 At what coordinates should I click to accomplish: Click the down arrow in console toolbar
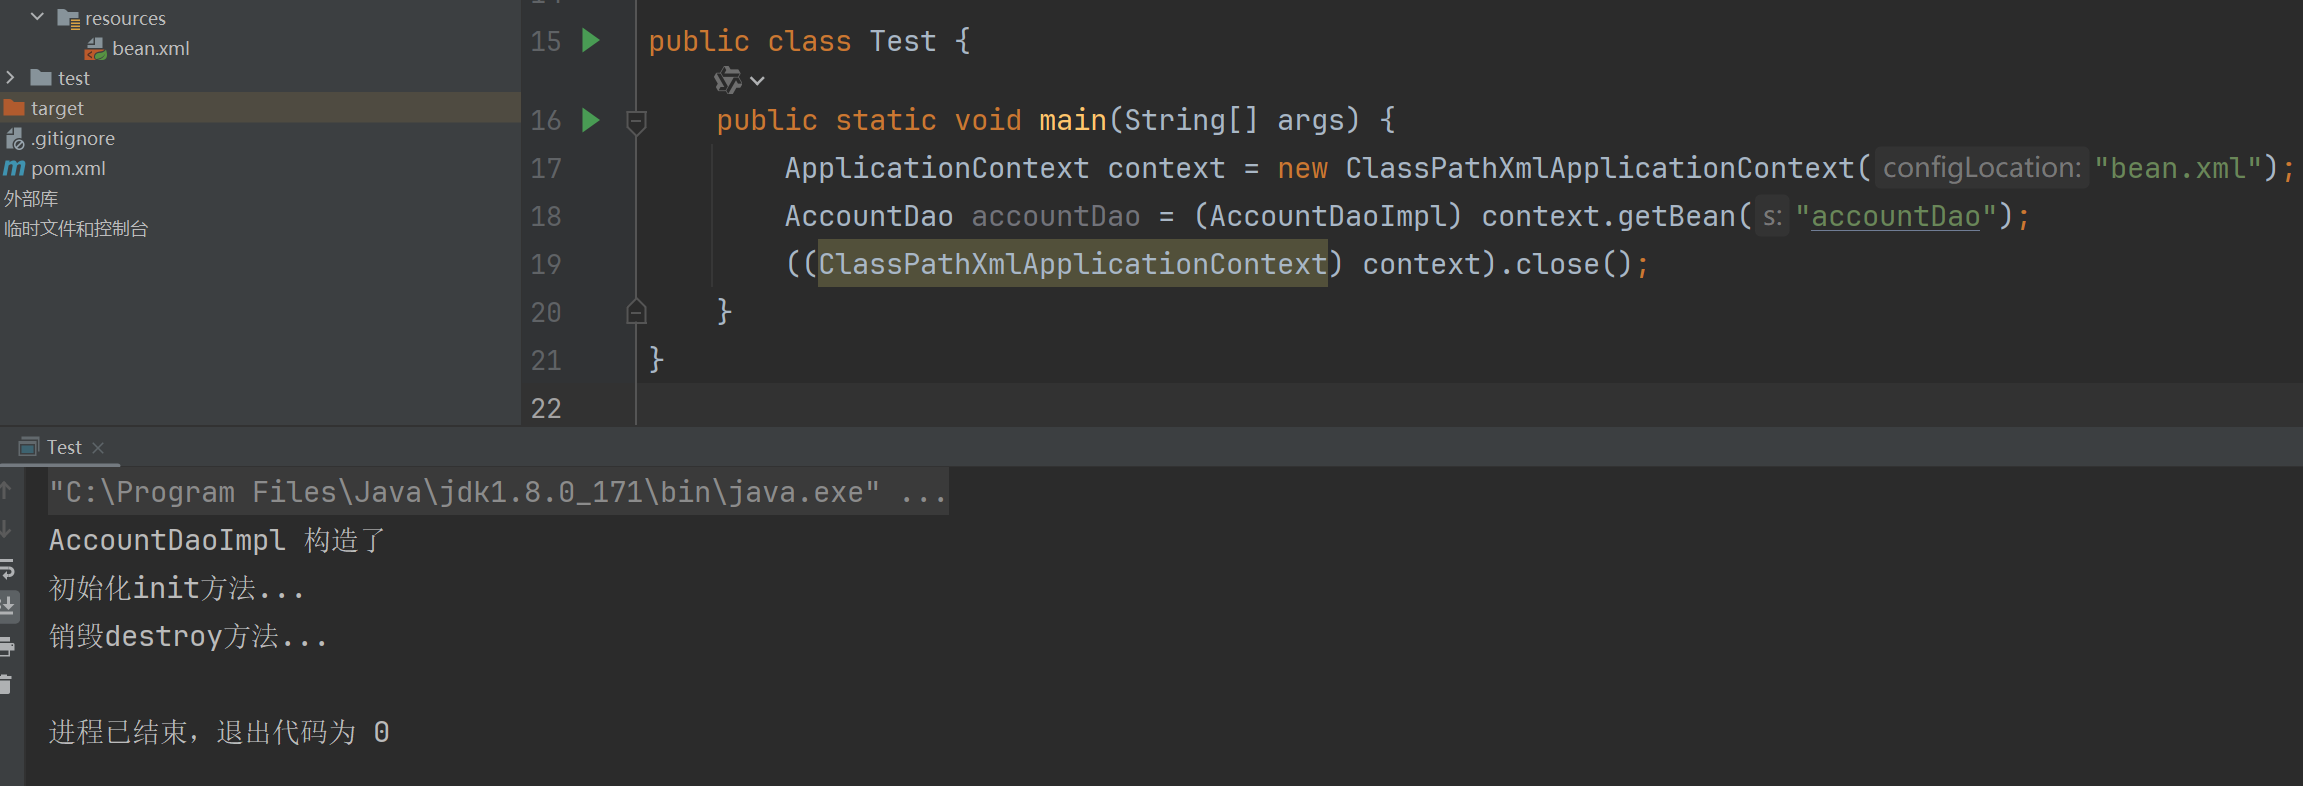point(7,529)
